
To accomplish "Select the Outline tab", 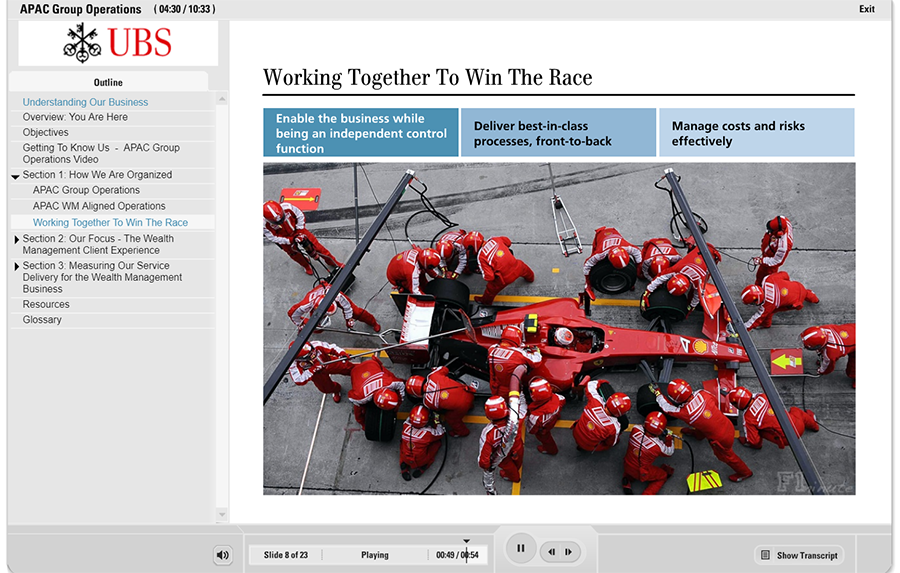I will pyautogui.click(x=108, y=82).
